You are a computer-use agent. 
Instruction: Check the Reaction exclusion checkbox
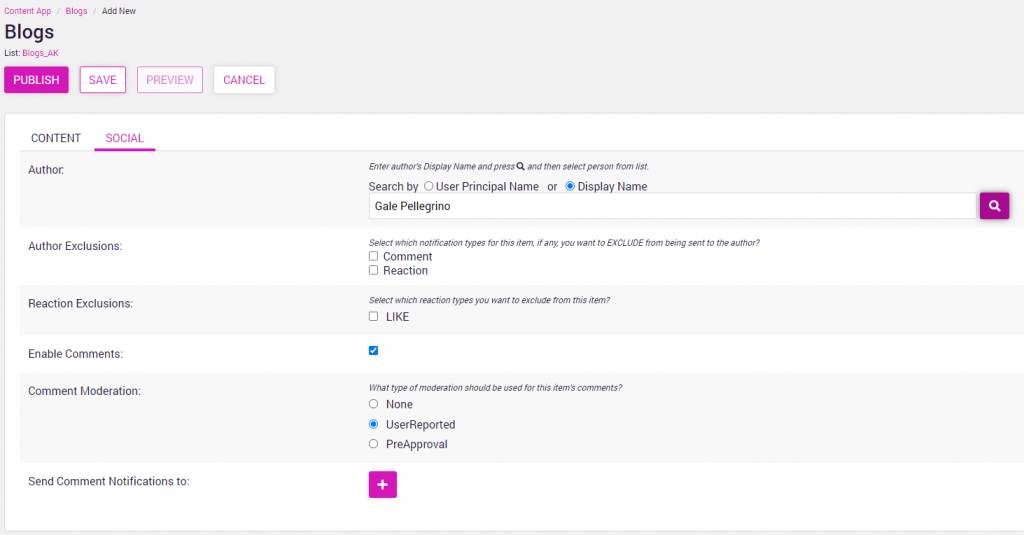pyautogui.click(x=373, y=270)
